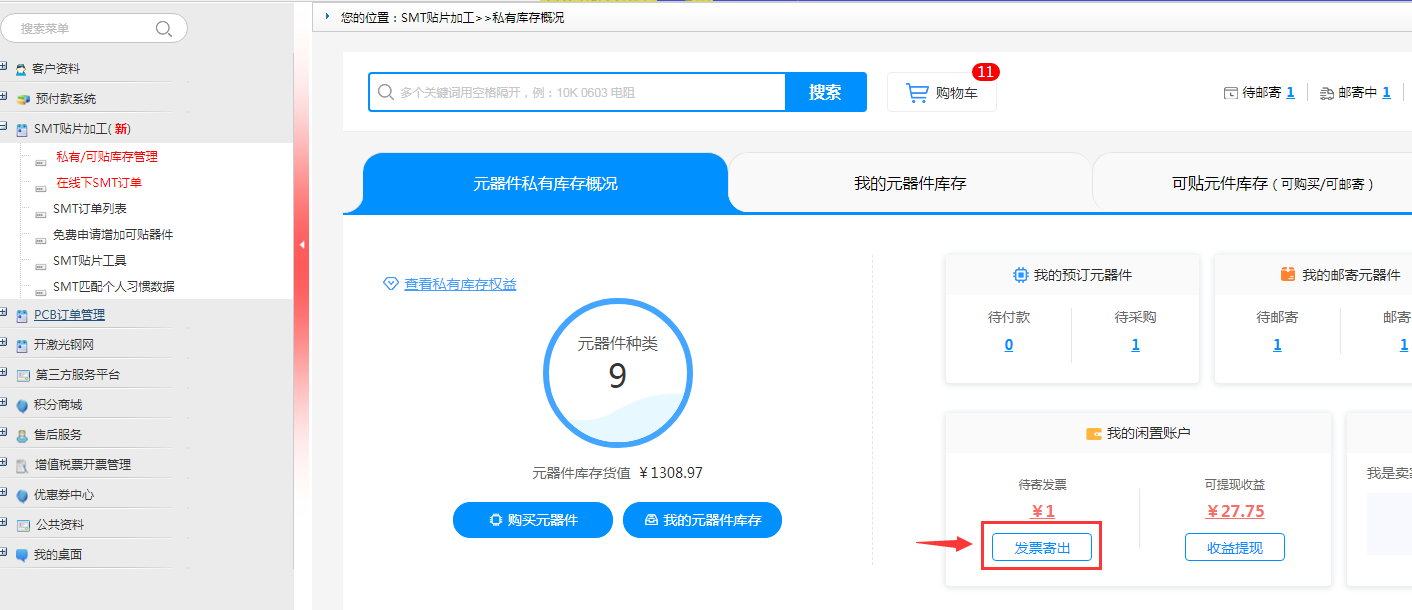The width and height of the screenshot is (1412, 610).
Task: Open 查看私有库存权益 link
Action: tap(460, 284)
